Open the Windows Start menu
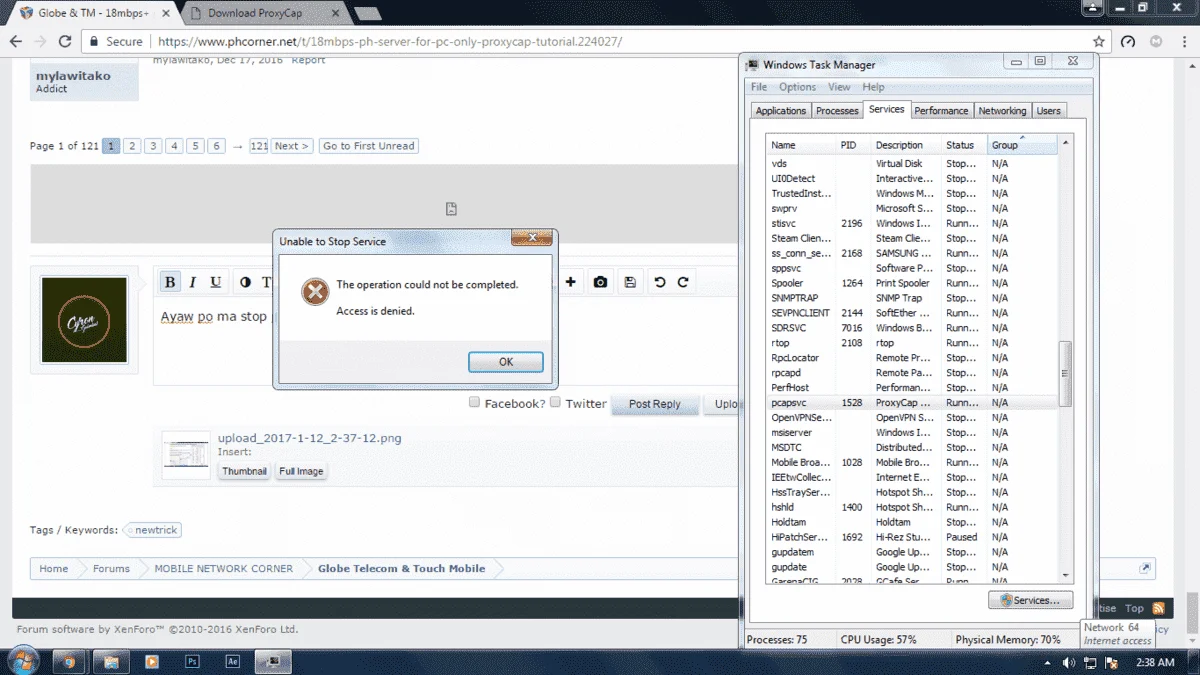 23,661
